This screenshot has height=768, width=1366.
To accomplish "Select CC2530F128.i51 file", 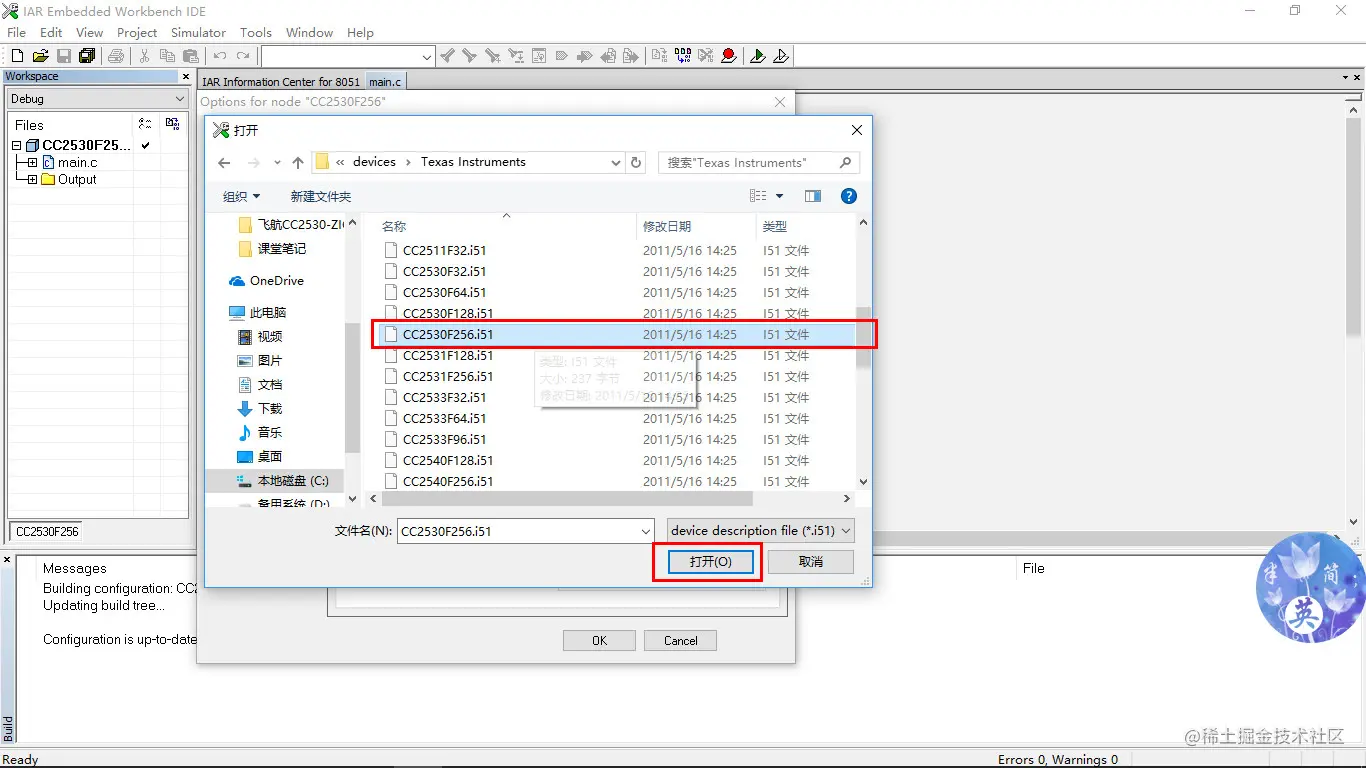I will click(448, 313).
